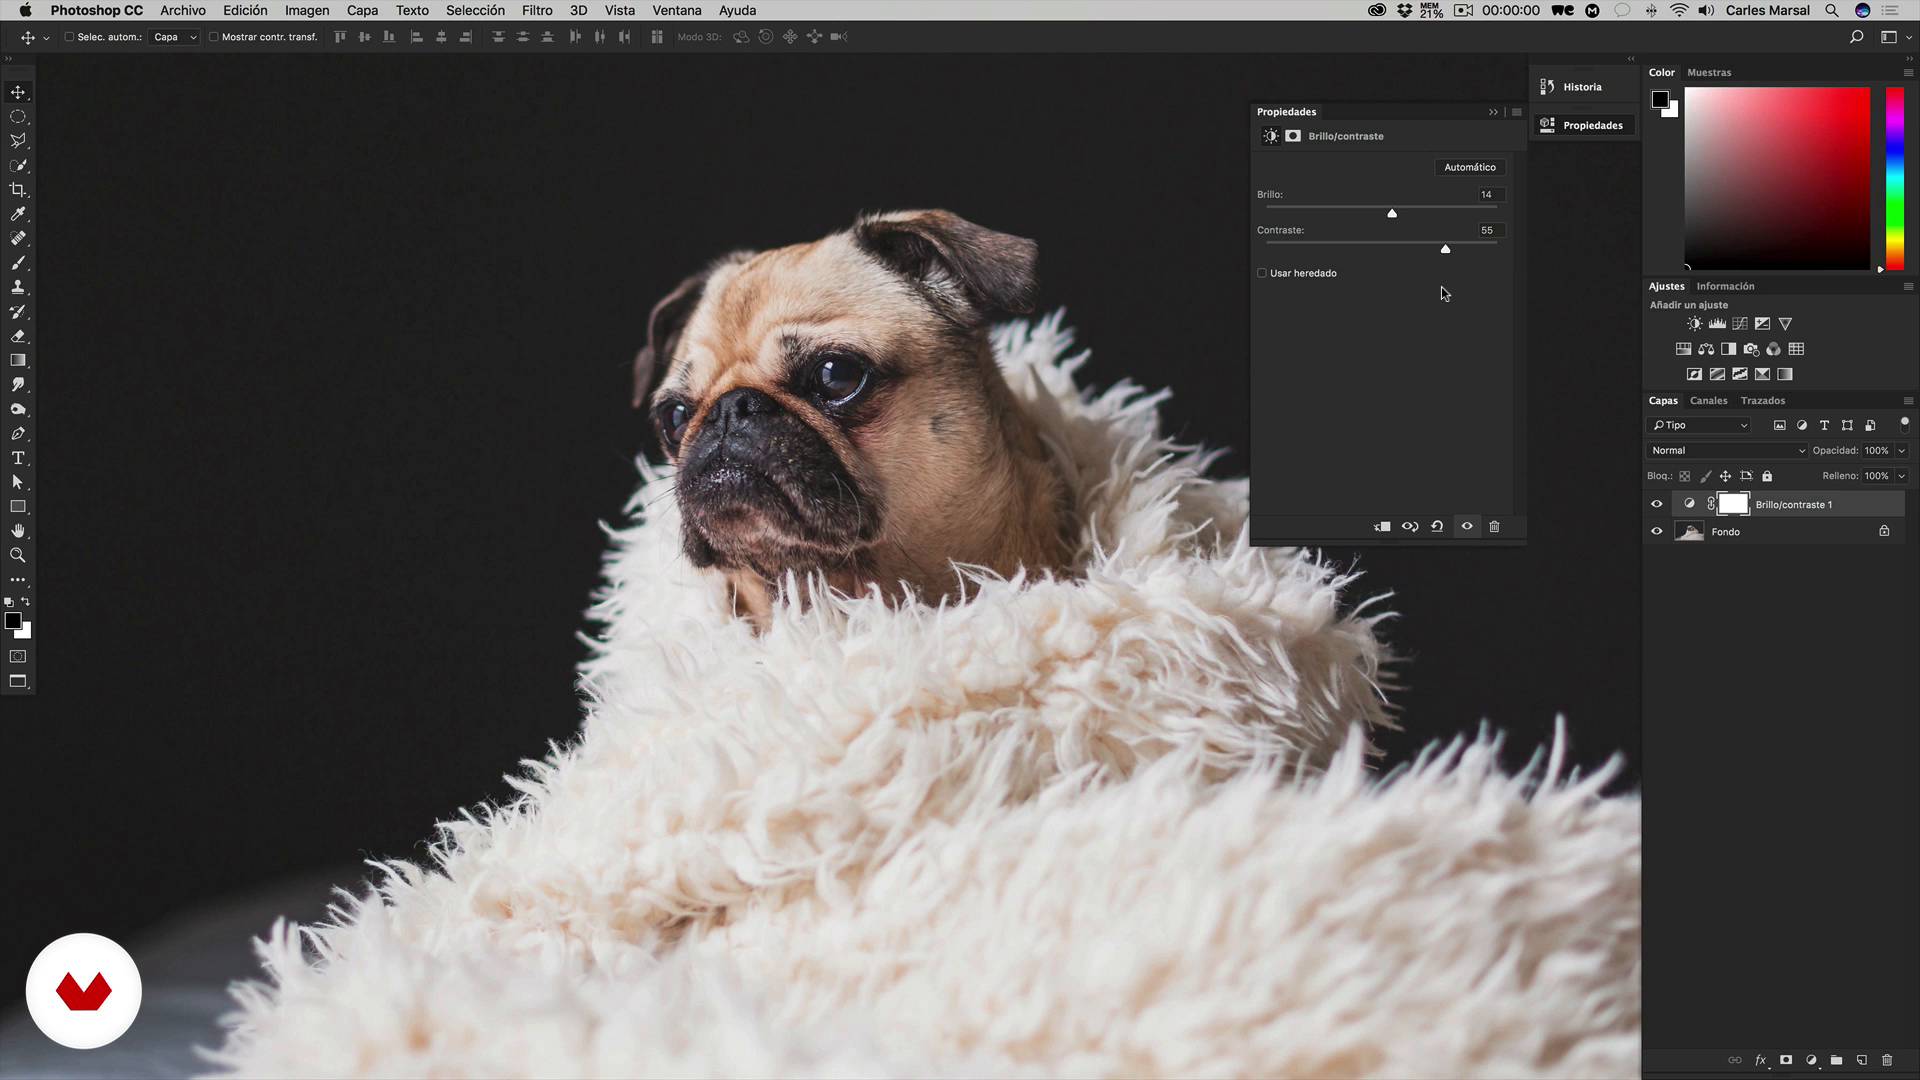
Task: Click the Contraste slider handle
Action: pos(1445,249)
